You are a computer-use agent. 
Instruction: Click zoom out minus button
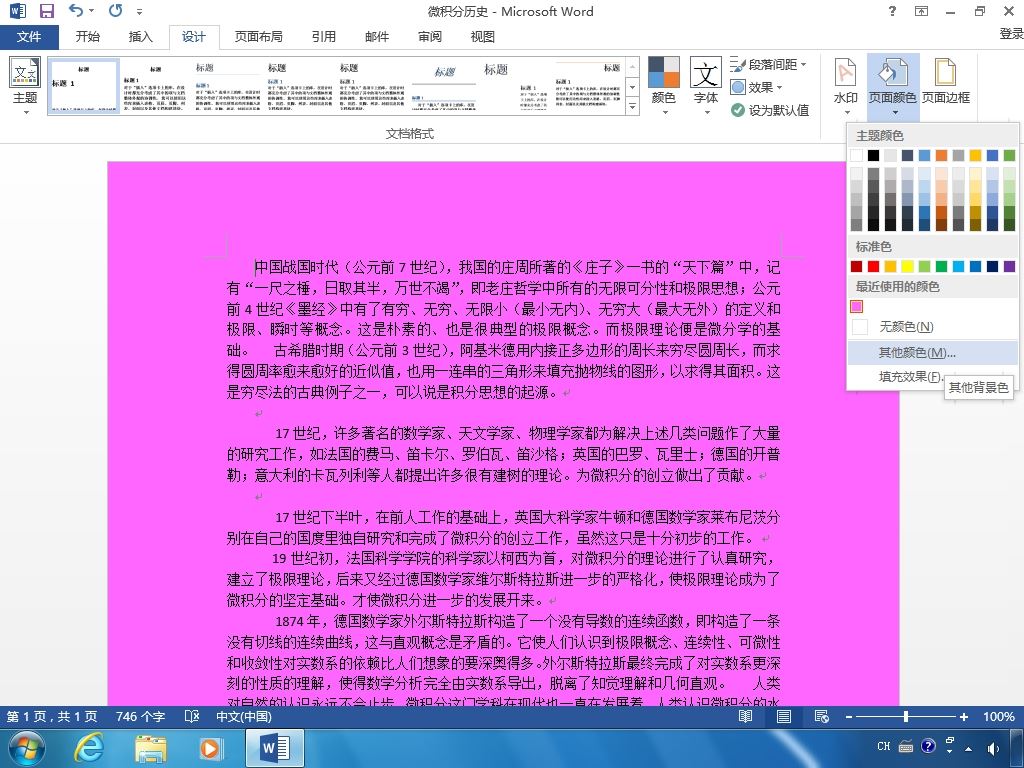point(848,717)
